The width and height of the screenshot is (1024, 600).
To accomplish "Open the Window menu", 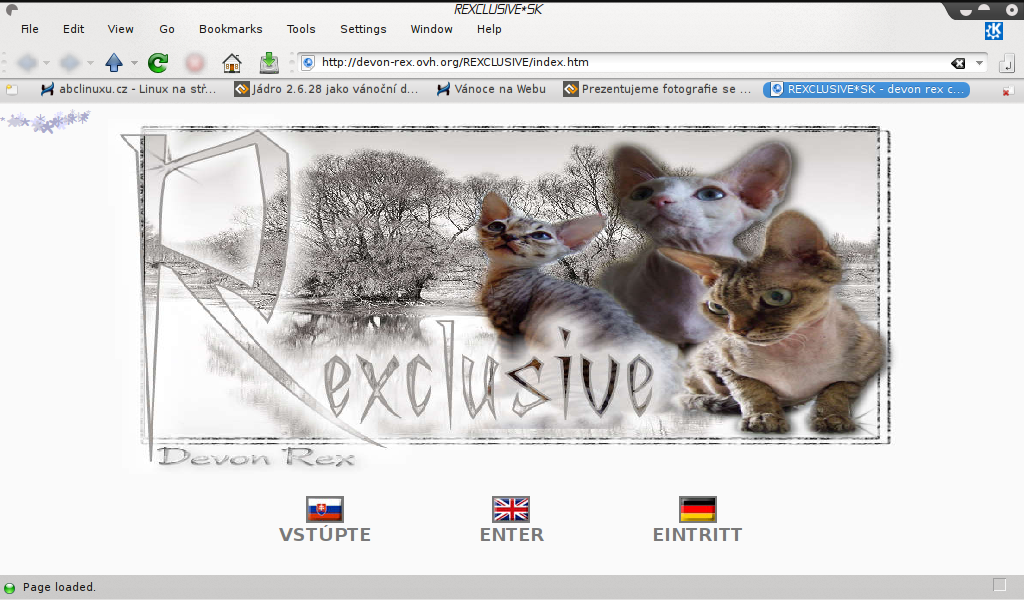I will tap(432, 29).
